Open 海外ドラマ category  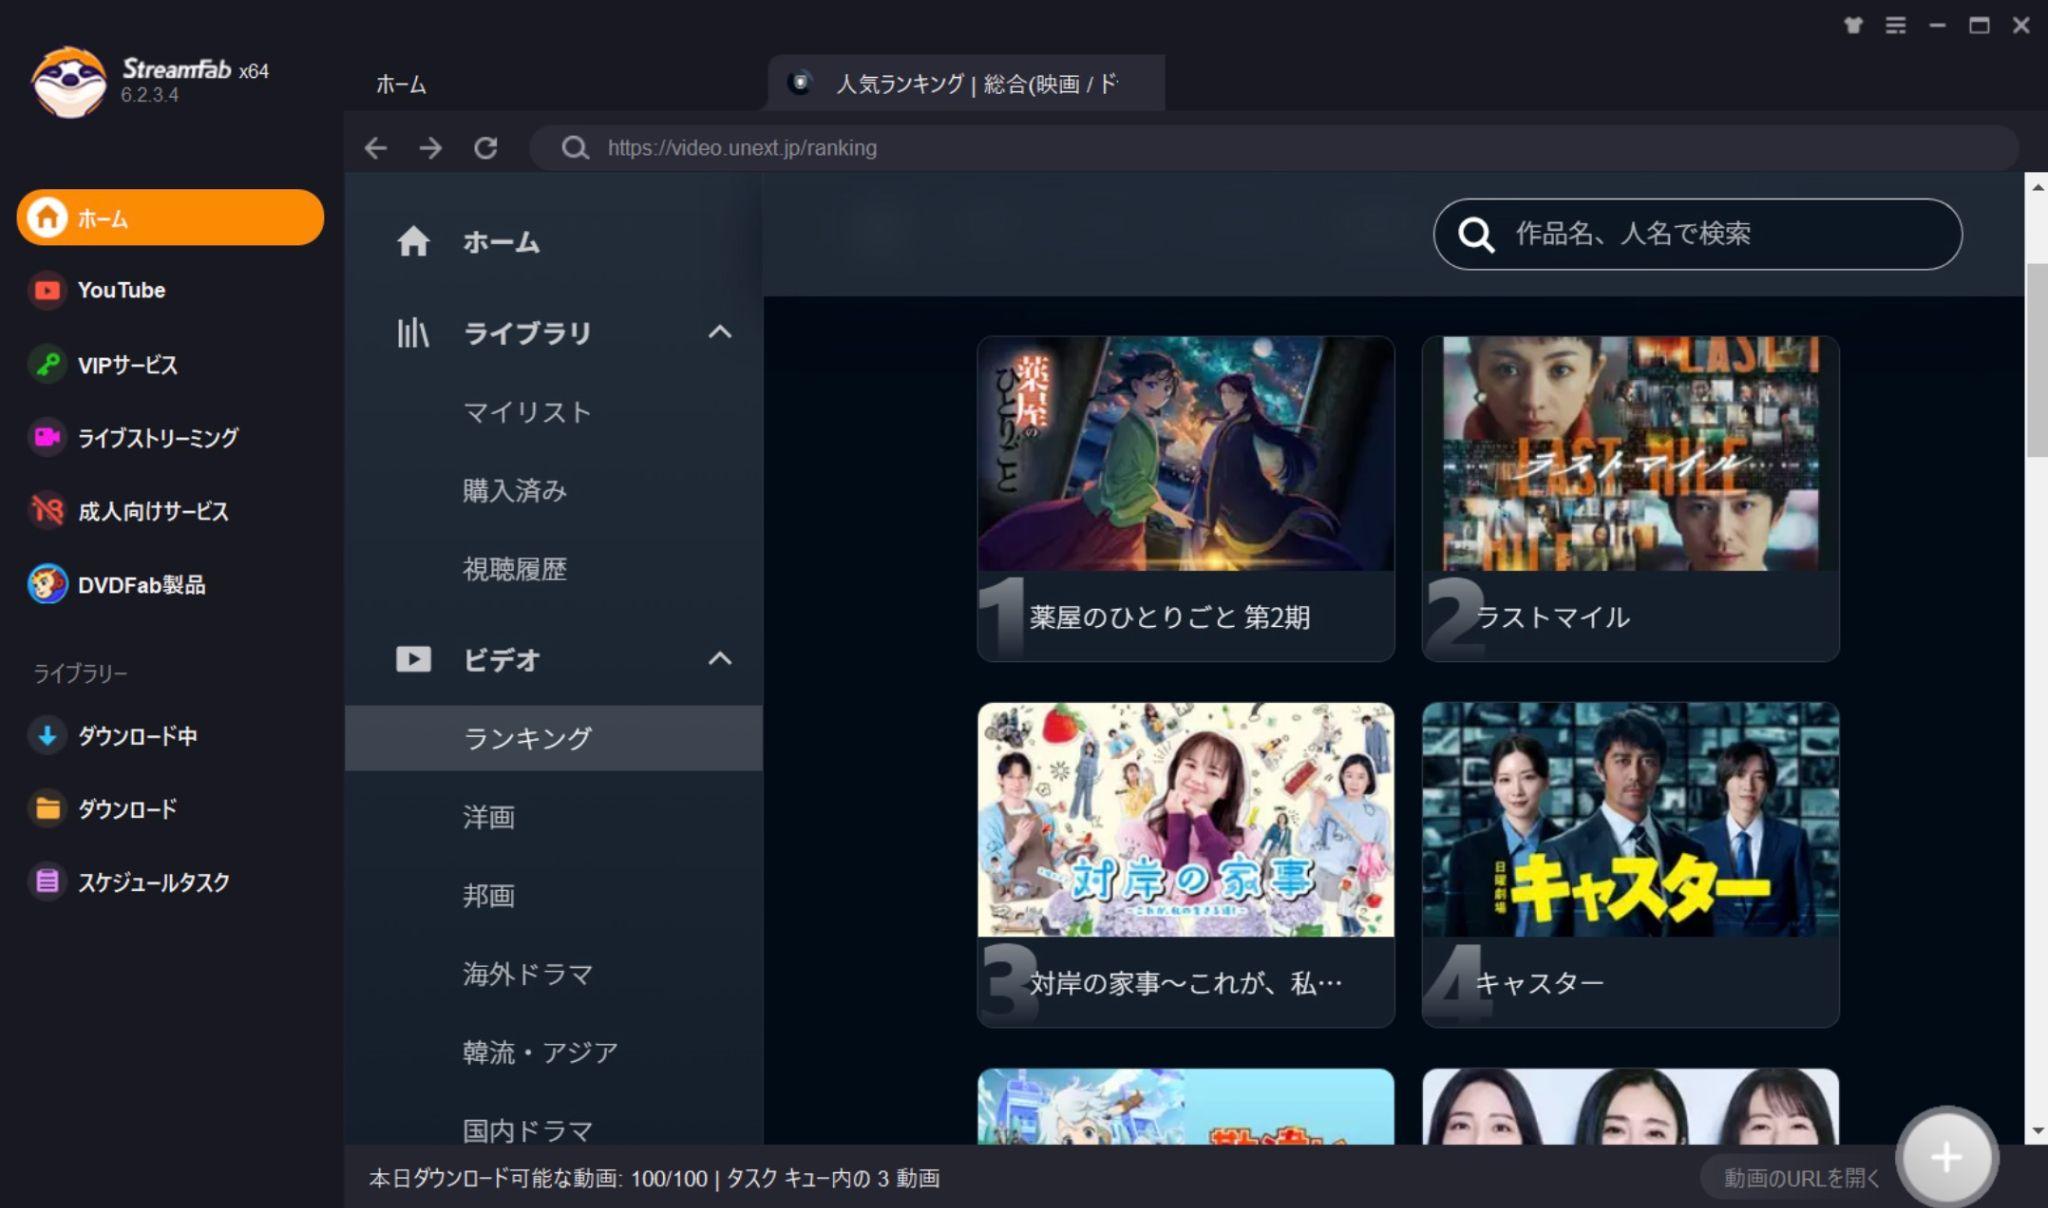527,974
